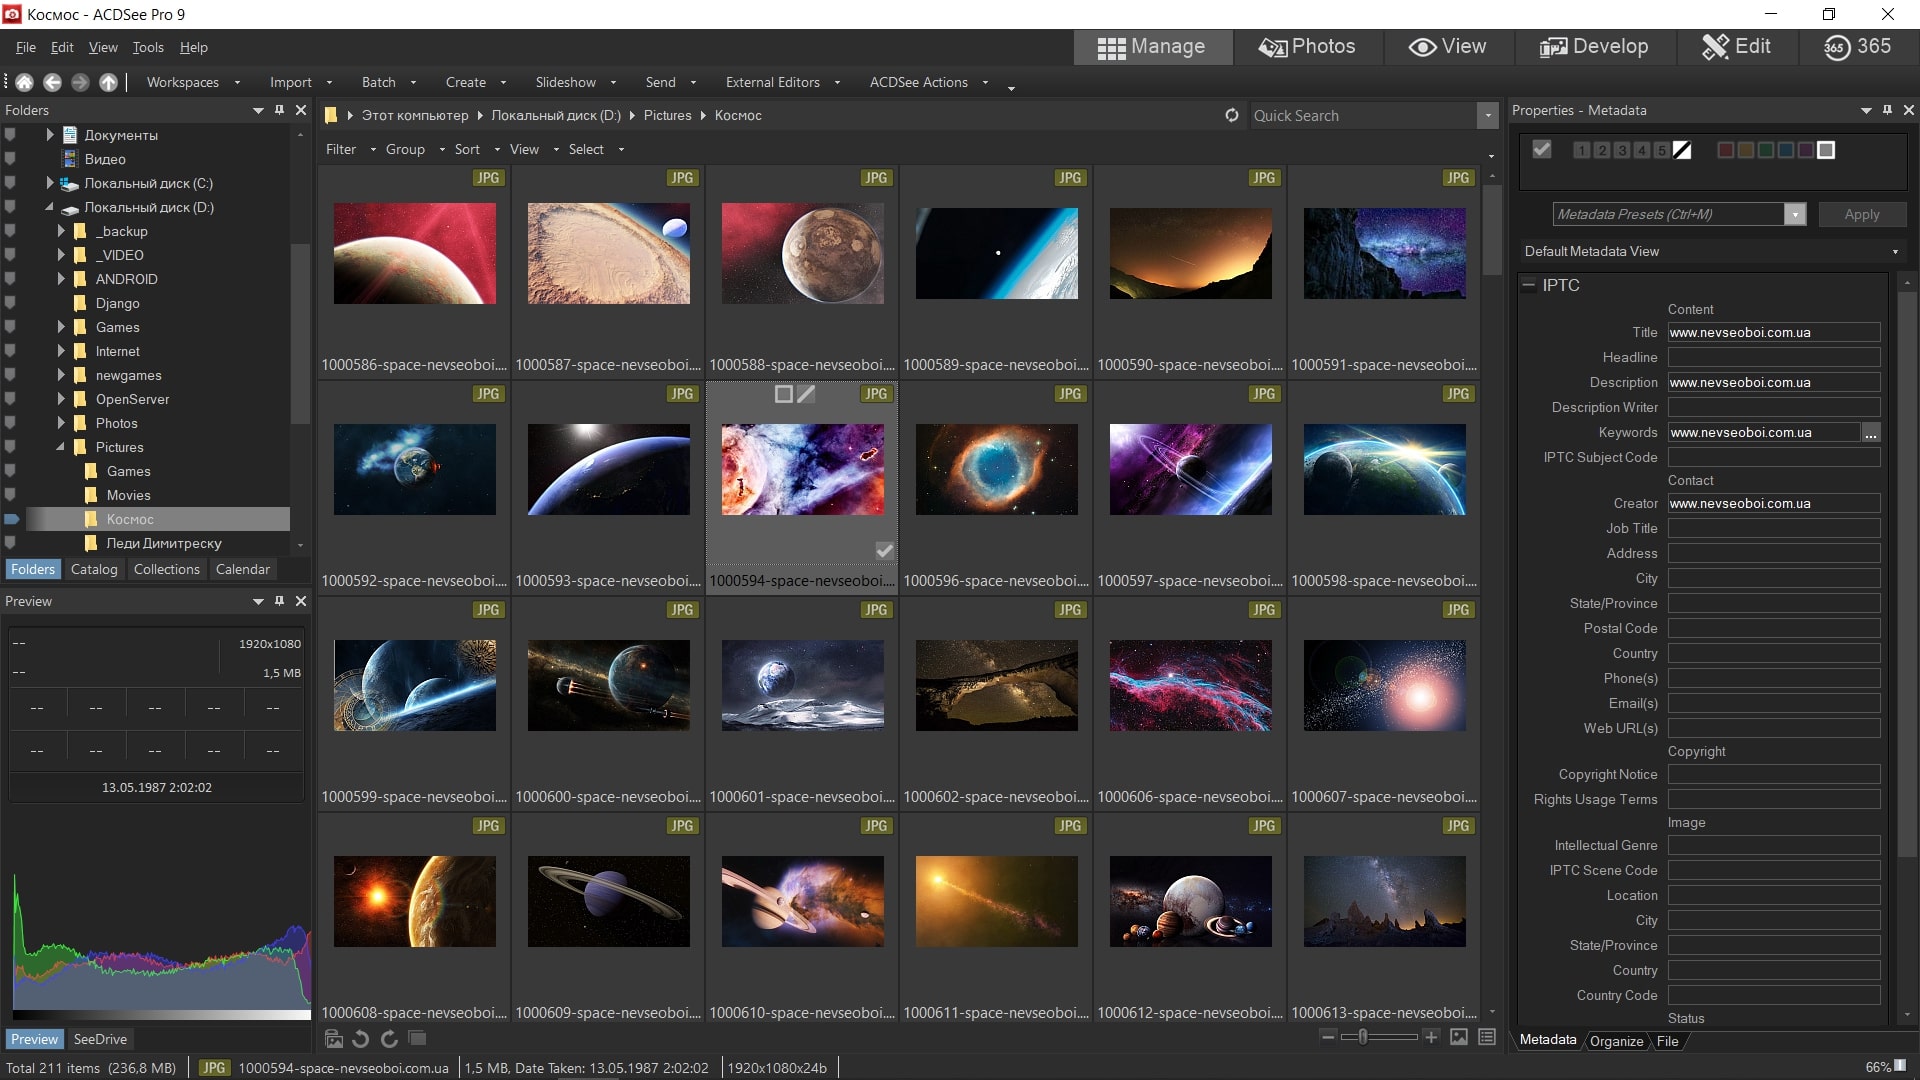This screenshot has height=1080, width=1920.
Task: Click into the Quick Search field
Action: (x=1362, y=115)
